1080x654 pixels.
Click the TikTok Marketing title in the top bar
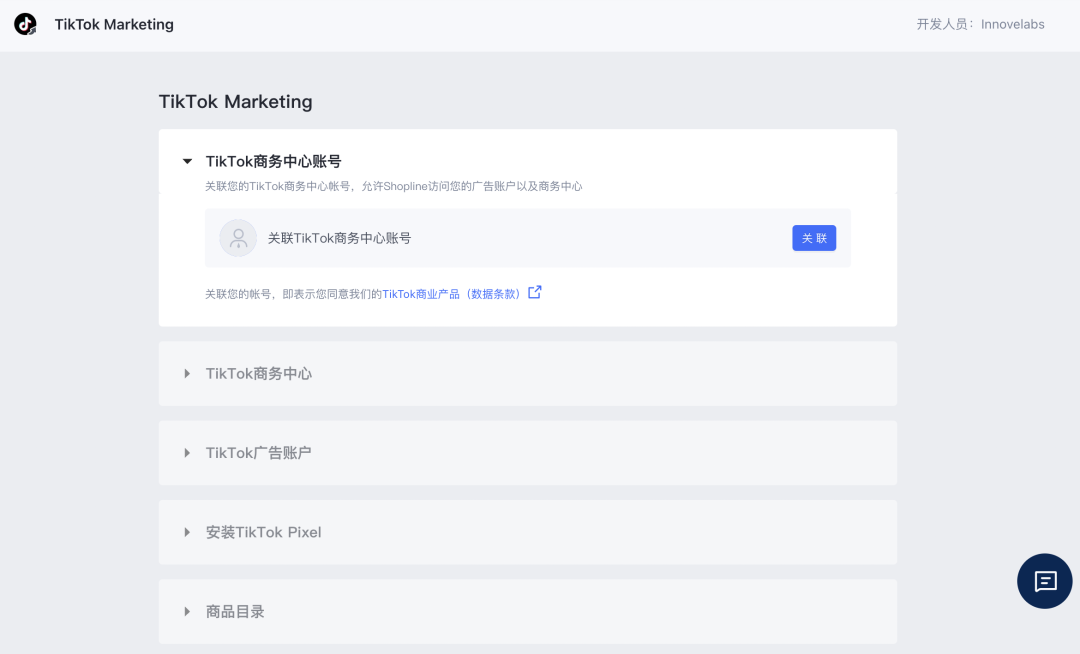click(x=114, y=24)
